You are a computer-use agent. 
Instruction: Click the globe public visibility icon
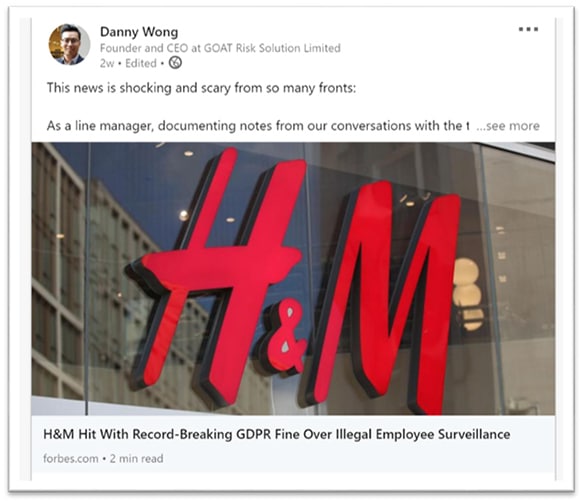175,62
